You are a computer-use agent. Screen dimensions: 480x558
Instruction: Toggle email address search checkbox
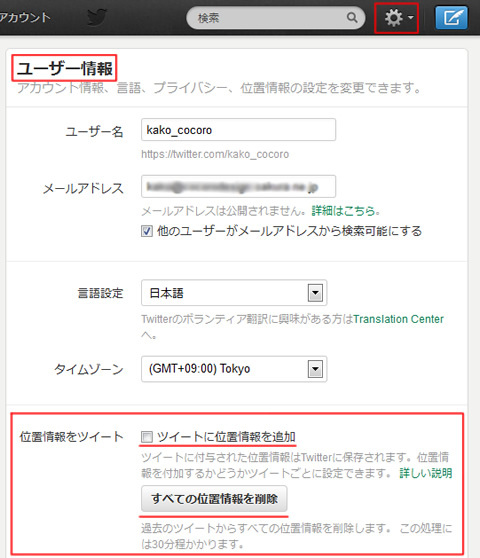(147, 231)
